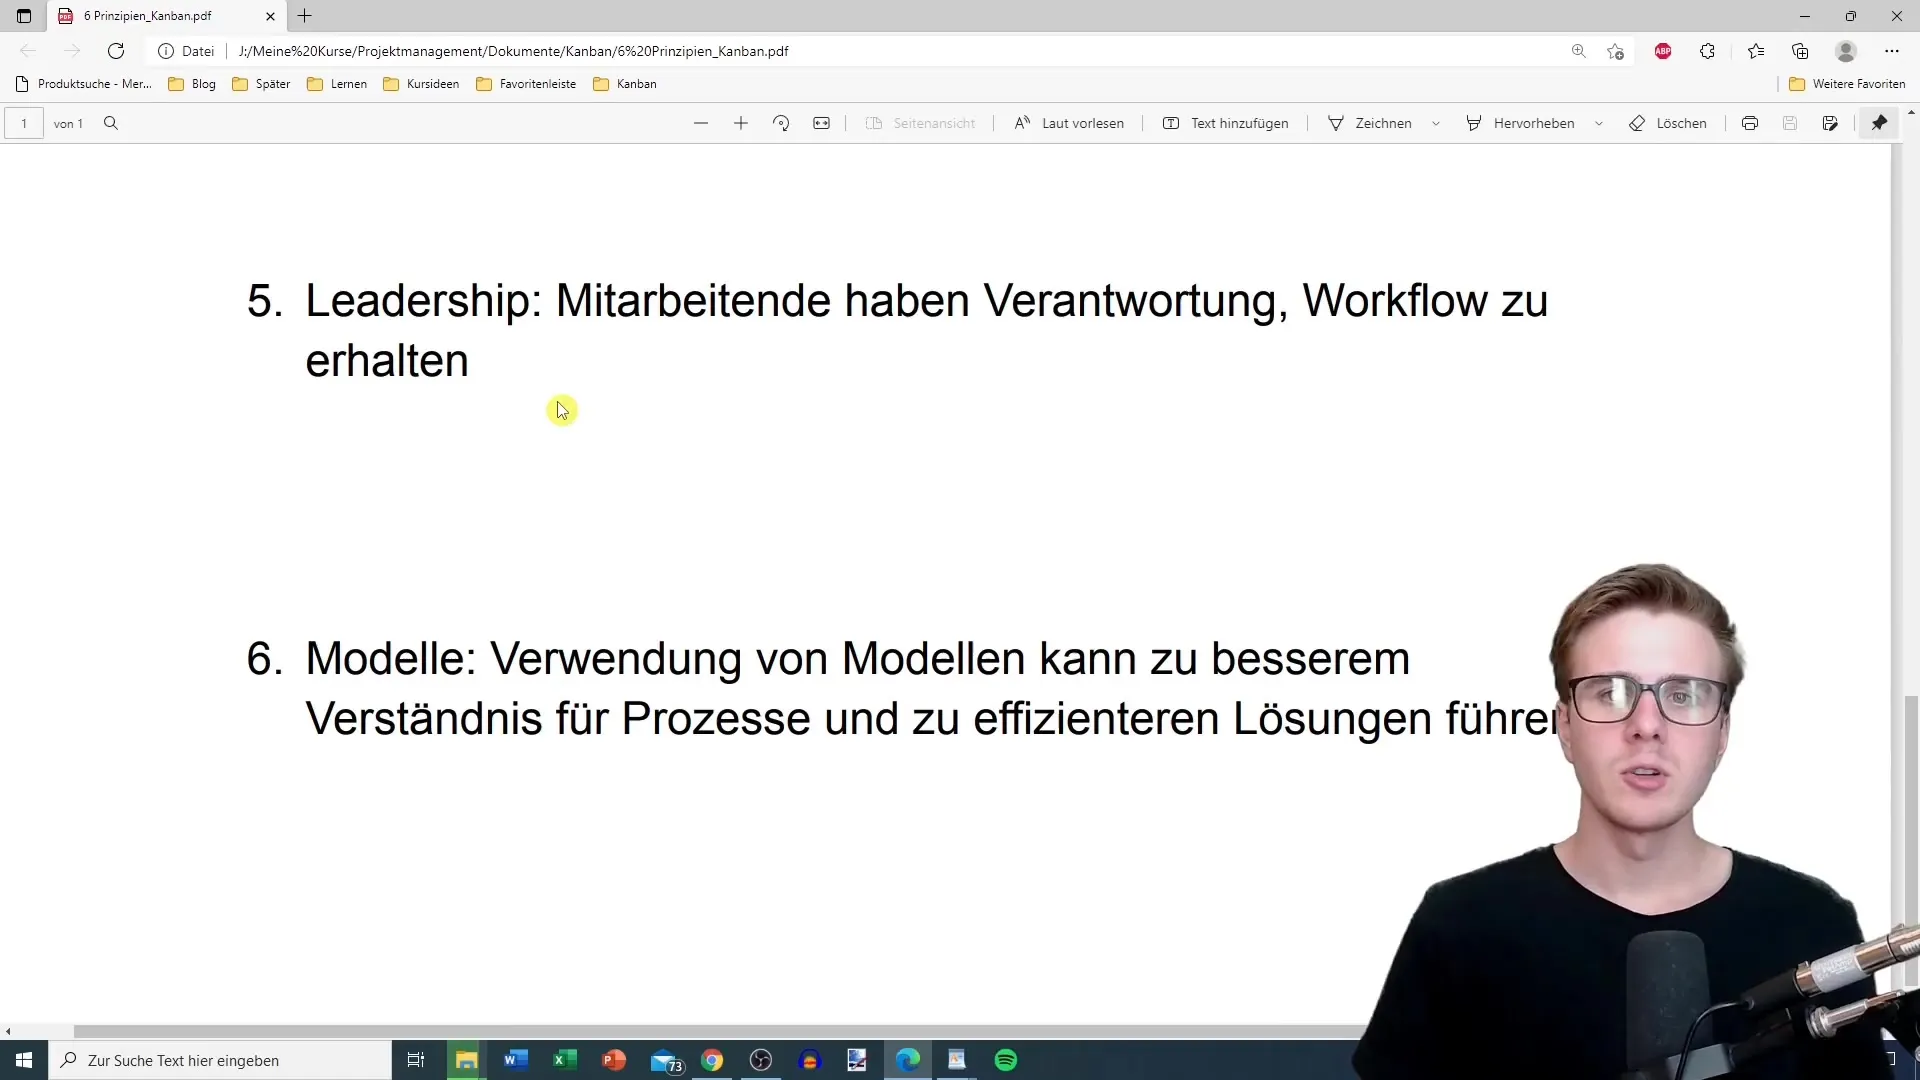Screen dimensions: 1920x1080
Task: Click the Laut vorlesen read aloud icon
Action: point(1022,123)
